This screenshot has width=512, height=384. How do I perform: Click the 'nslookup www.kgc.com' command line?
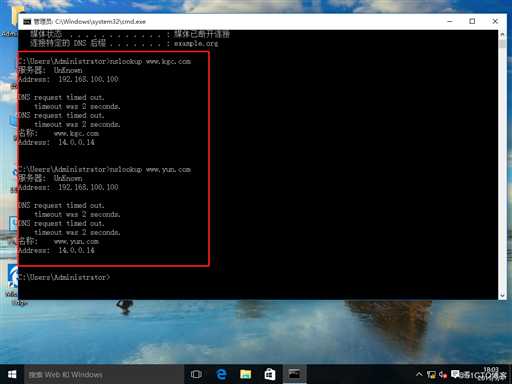click(104, 61)
